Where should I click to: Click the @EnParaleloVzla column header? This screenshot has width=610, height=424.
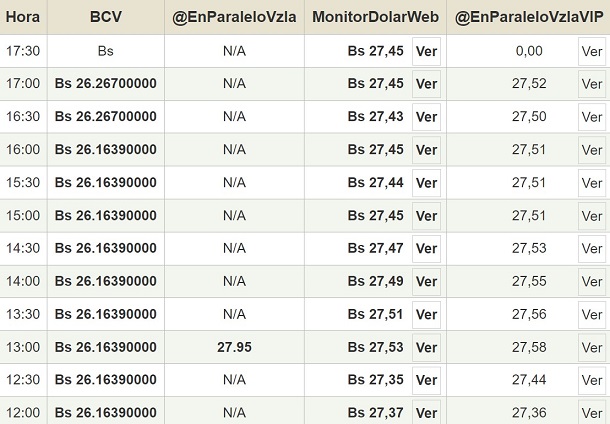coord(234,17)
